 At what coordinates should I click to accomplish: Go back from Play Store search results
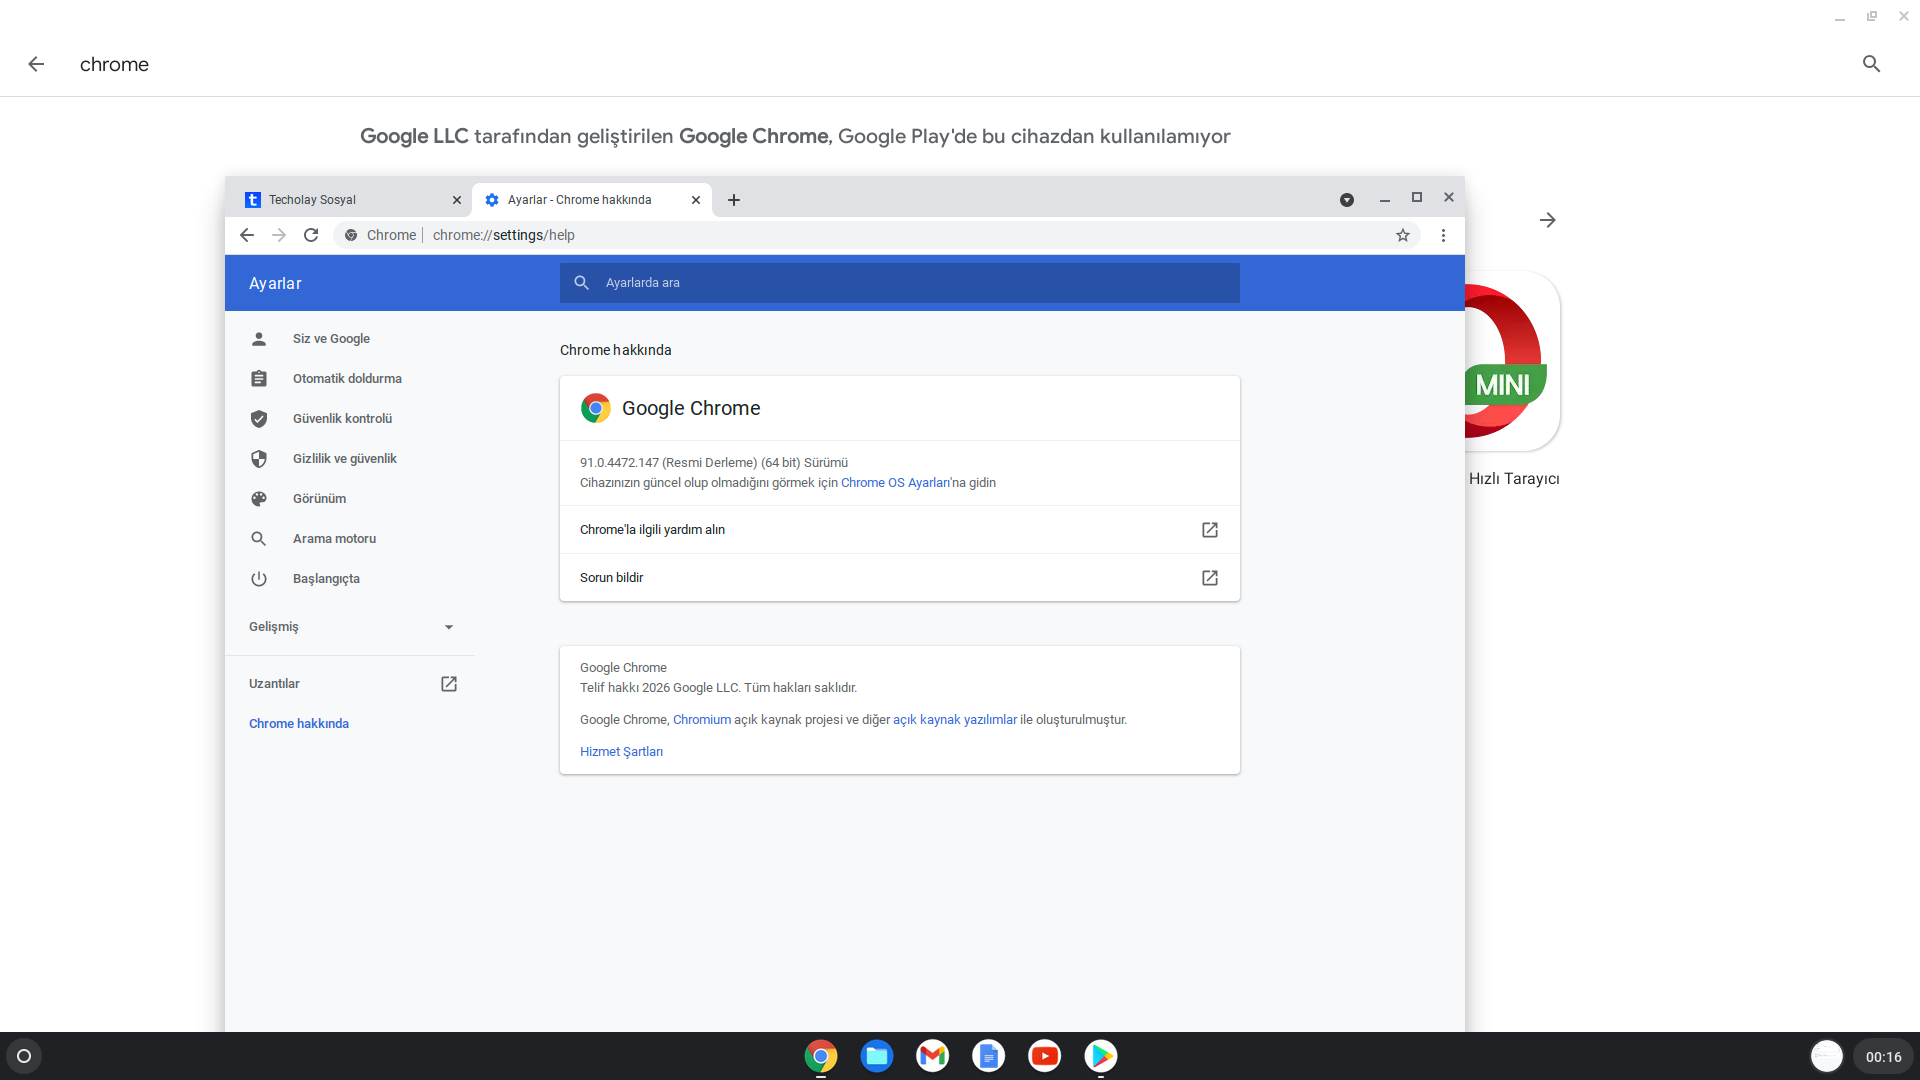tap(36, 64)
